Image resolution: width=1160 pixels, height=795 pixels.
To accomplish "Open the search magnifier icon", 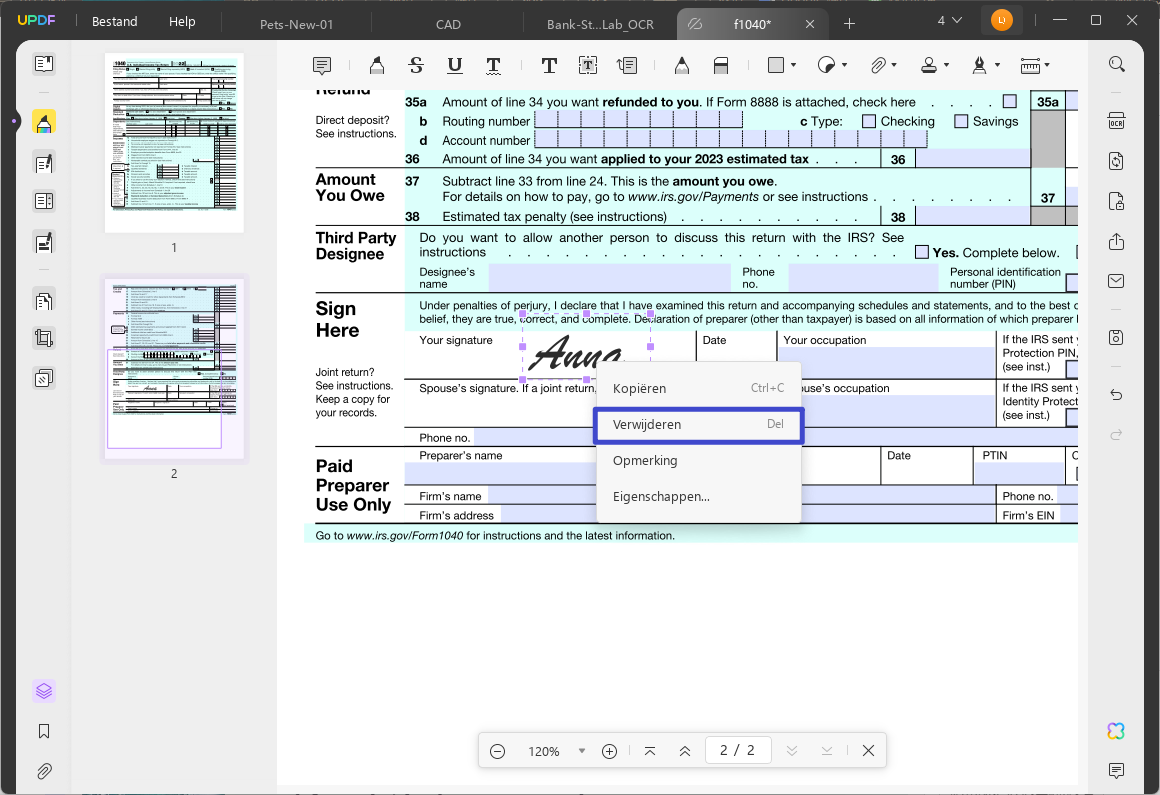I will pyautogui.click(x=1116, y=64).
